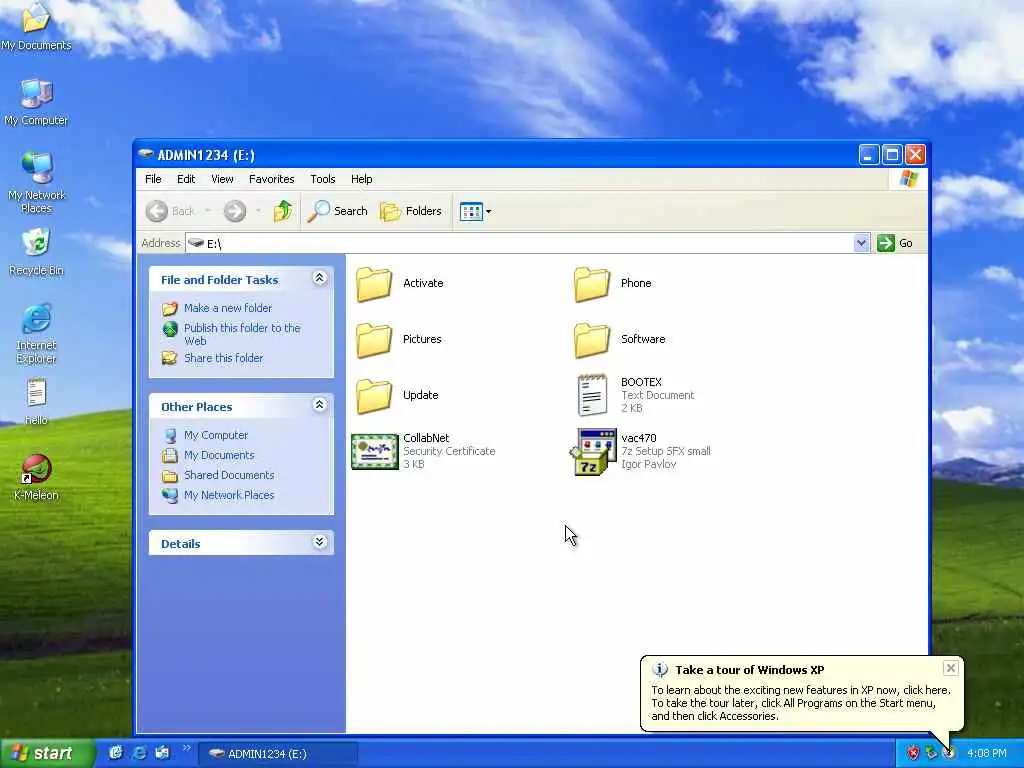Open the Start menu
The height and width of the screenshot is (768, 1024).
[47, 754]
